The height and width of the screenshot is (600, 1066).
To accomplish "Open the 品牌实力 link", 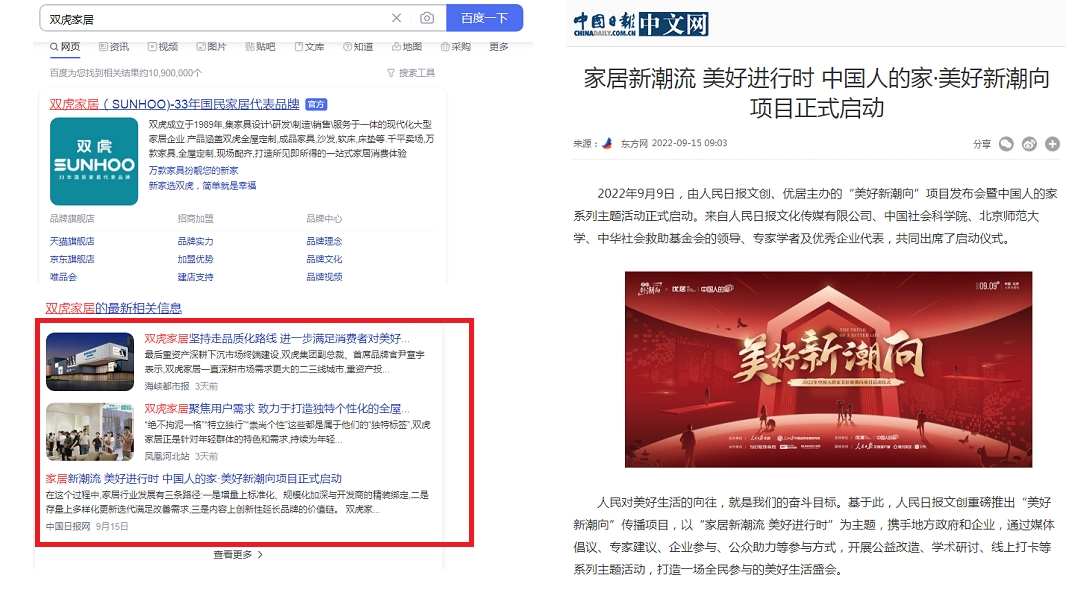I will [x=196, y=241].
